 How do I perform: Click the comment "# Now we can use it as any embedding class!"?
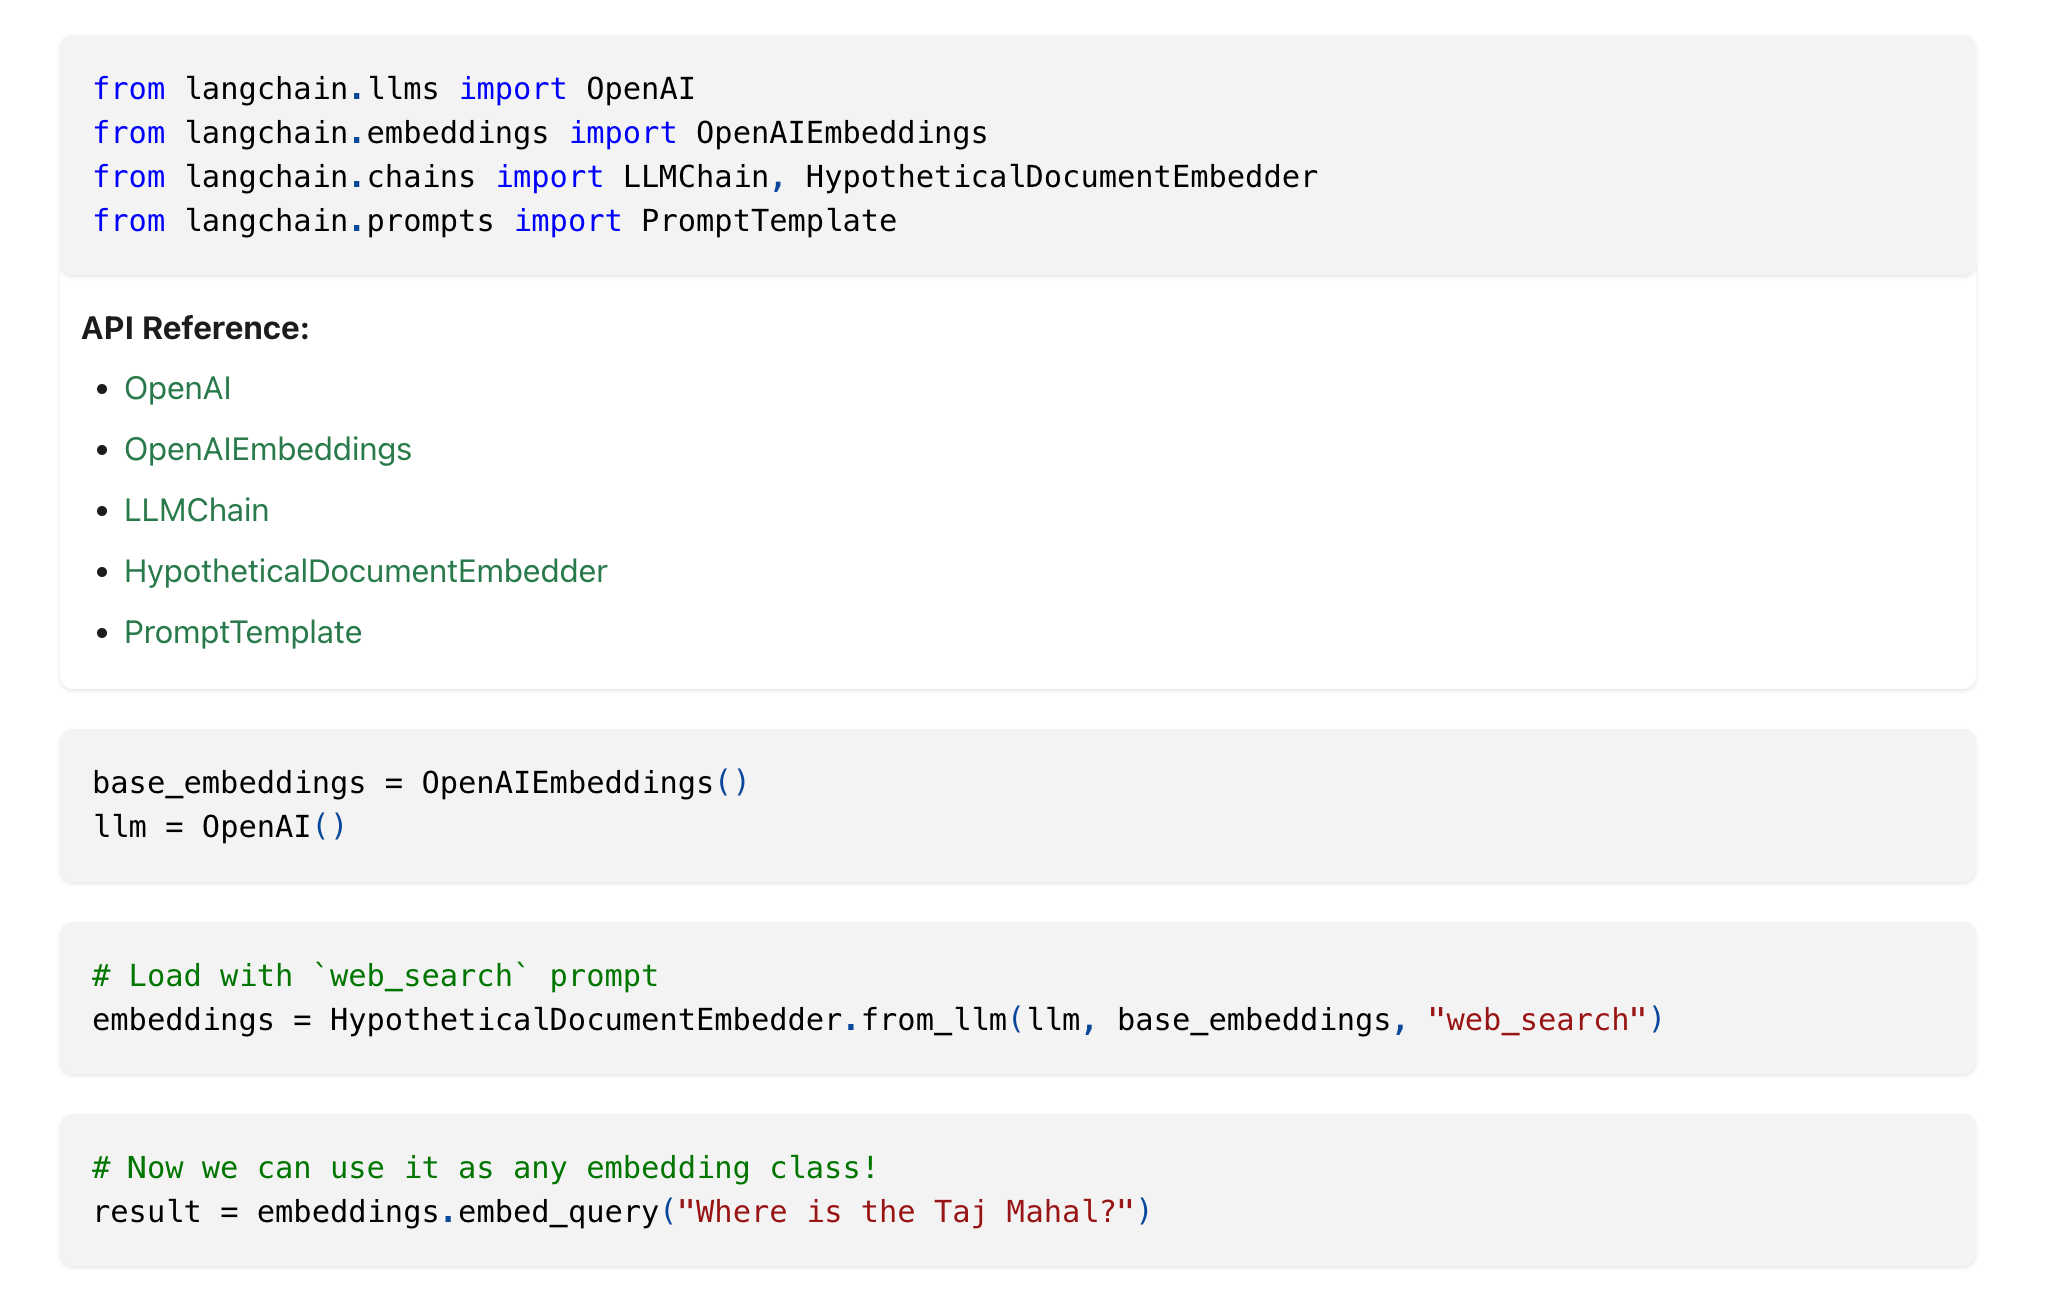[485, 1167]
